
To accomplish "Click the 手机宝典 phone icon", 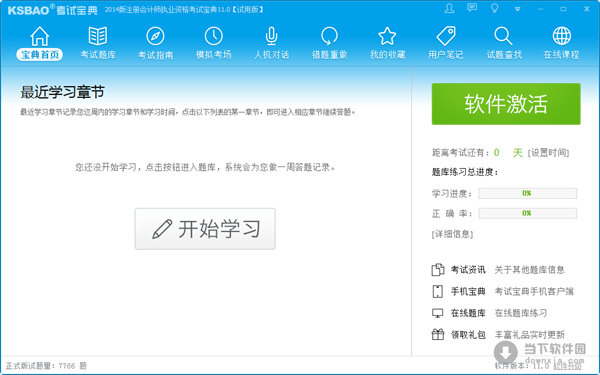I will tap(437, 291).
